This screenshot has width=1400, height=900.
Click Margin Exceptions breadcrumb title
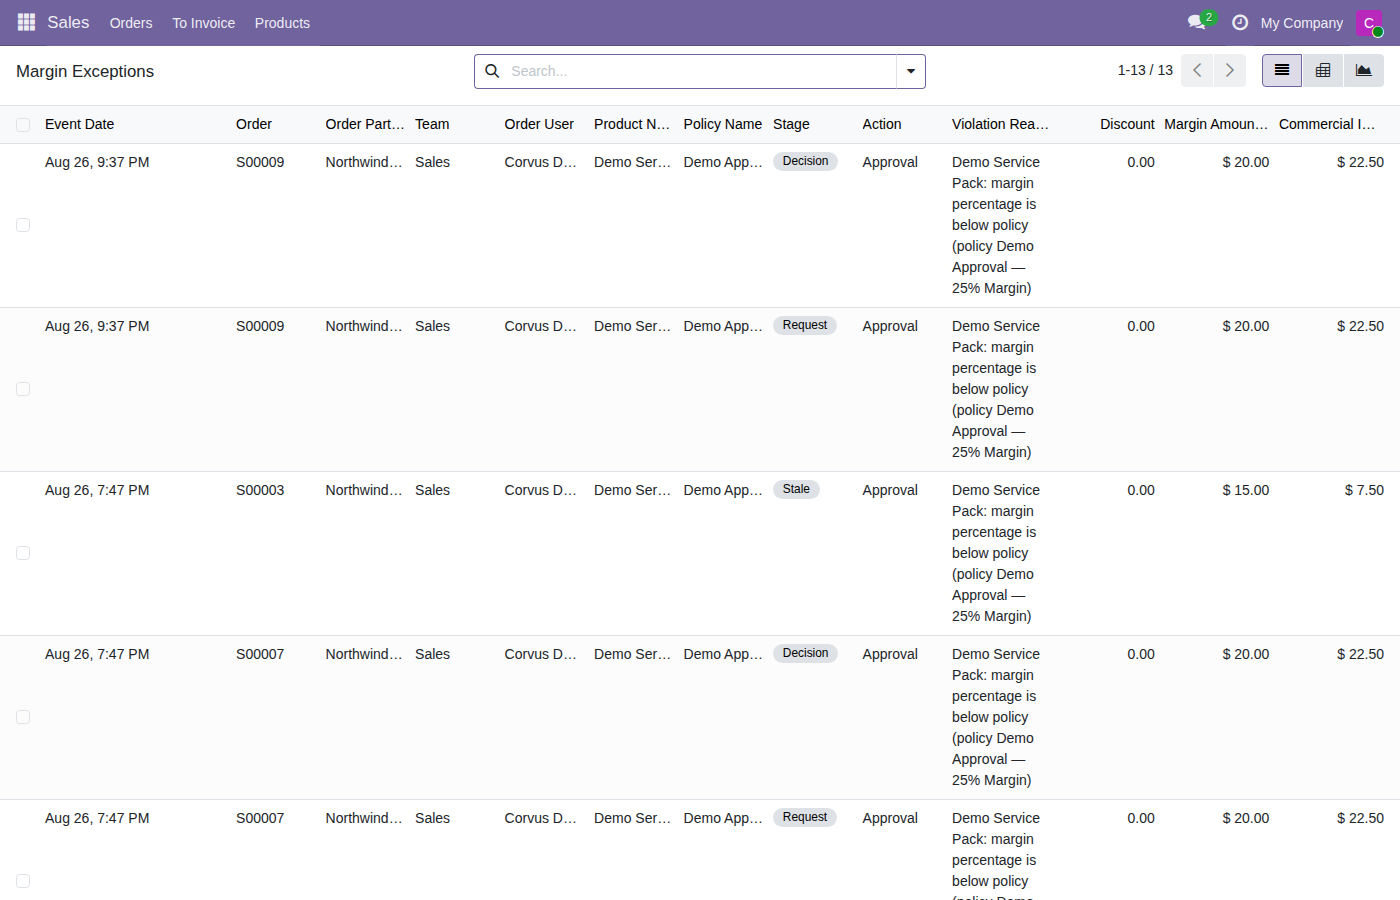(85, 71)
